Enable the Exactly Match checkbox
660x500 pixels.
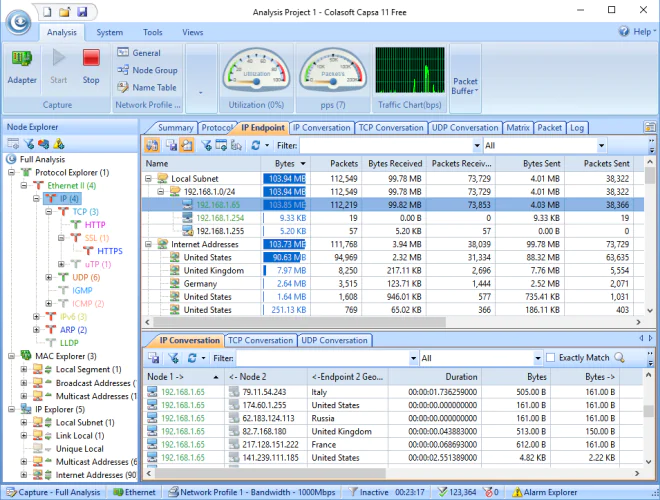pyautogui.click(x=551, y=357)
